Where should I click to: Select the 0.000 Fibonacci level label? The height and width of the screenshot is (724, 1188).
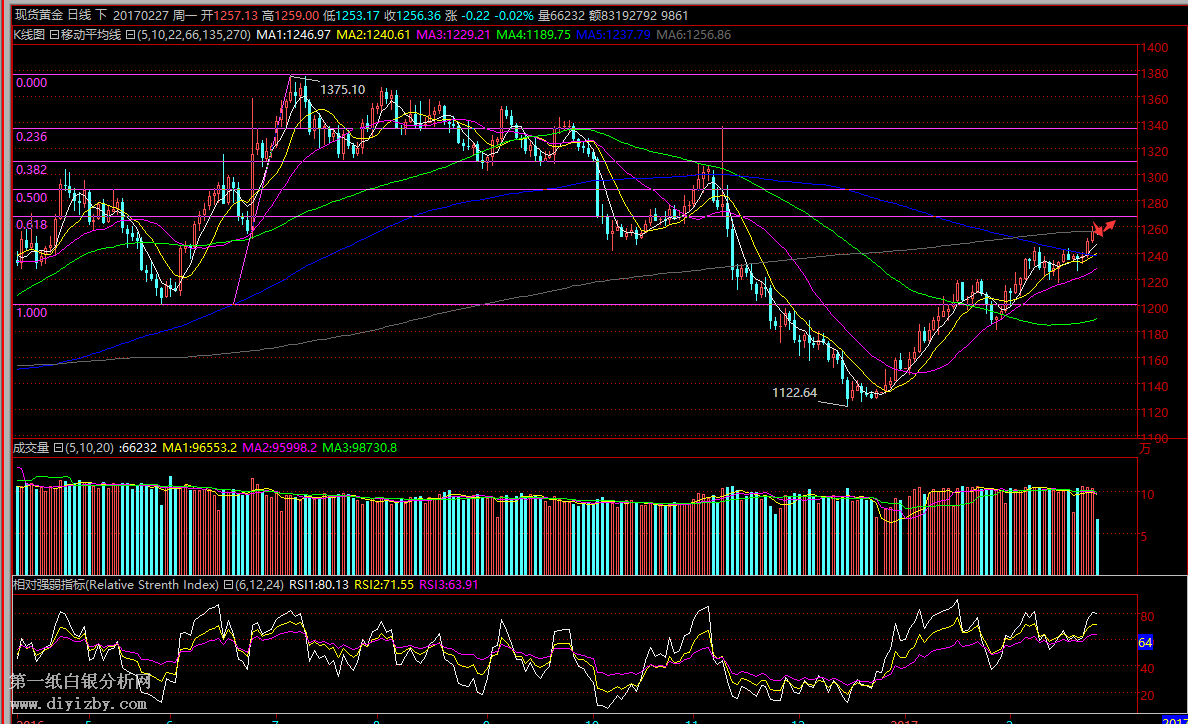tap(32, 83)
